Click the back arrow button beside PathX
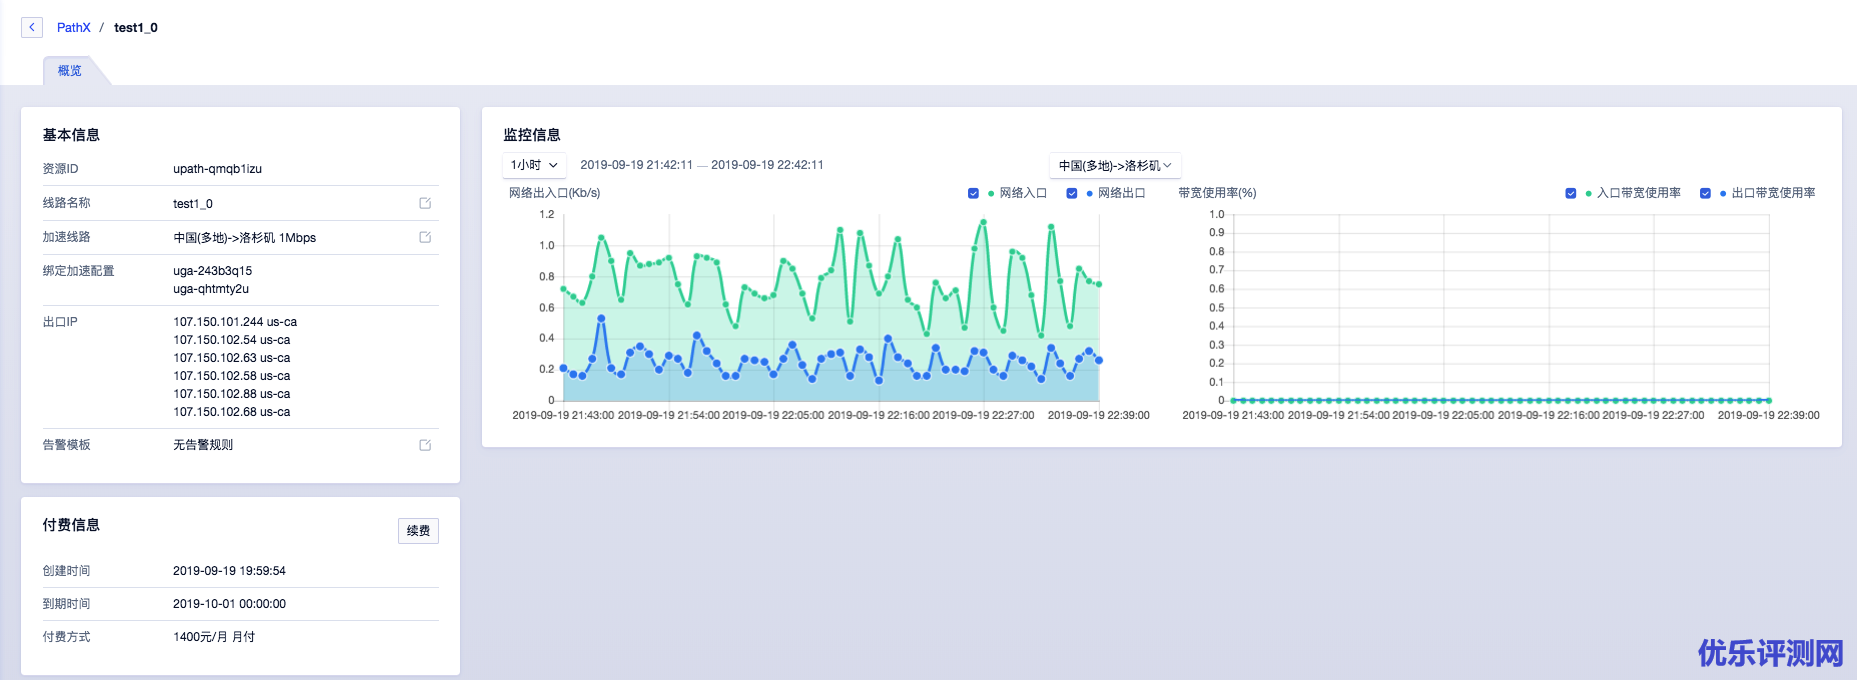 tap(32, 27)
